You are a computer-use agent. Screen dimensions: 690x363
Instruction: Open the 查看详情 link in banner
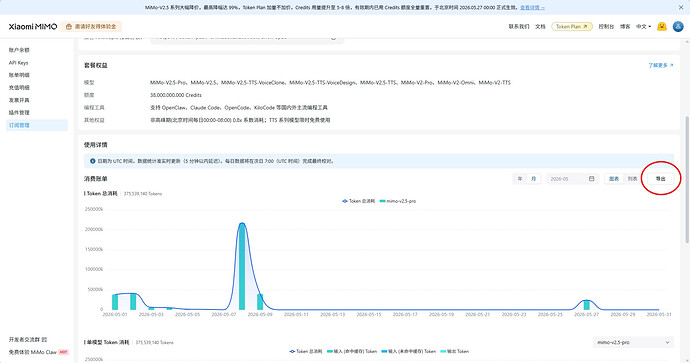[532, 7]
